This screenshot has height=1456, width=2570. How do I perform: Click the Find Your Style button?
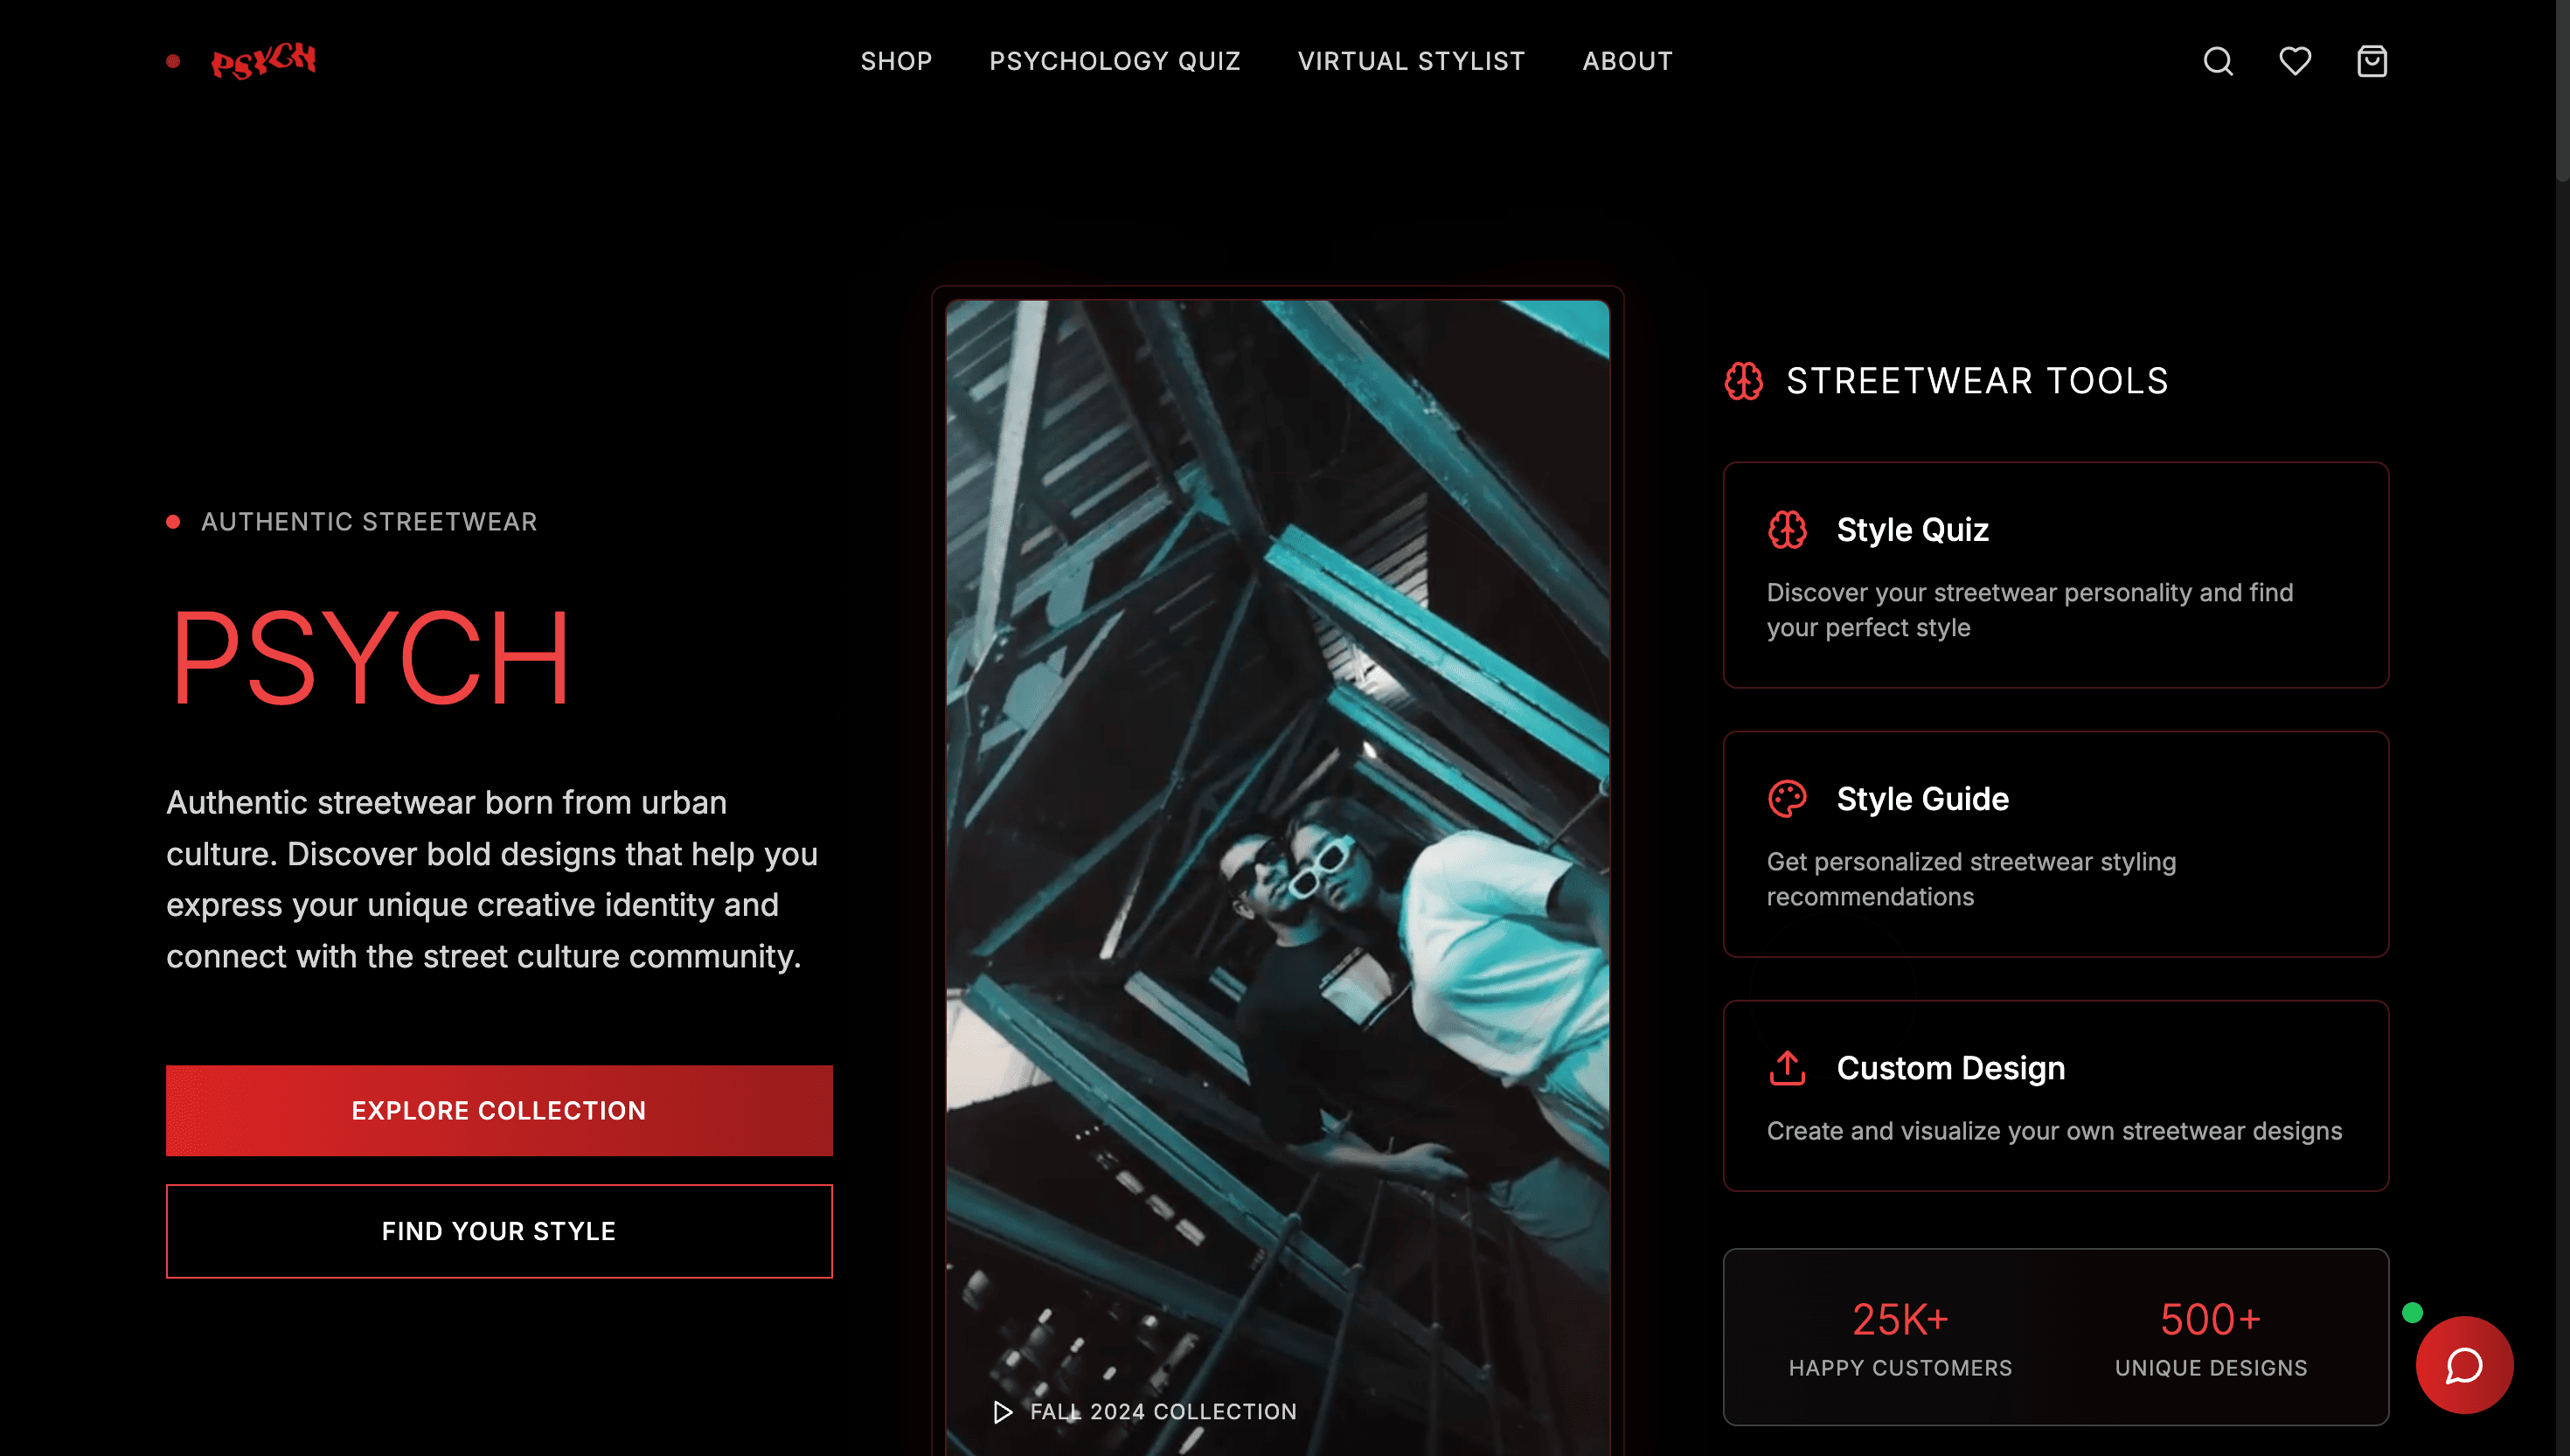click(499, 1231)
